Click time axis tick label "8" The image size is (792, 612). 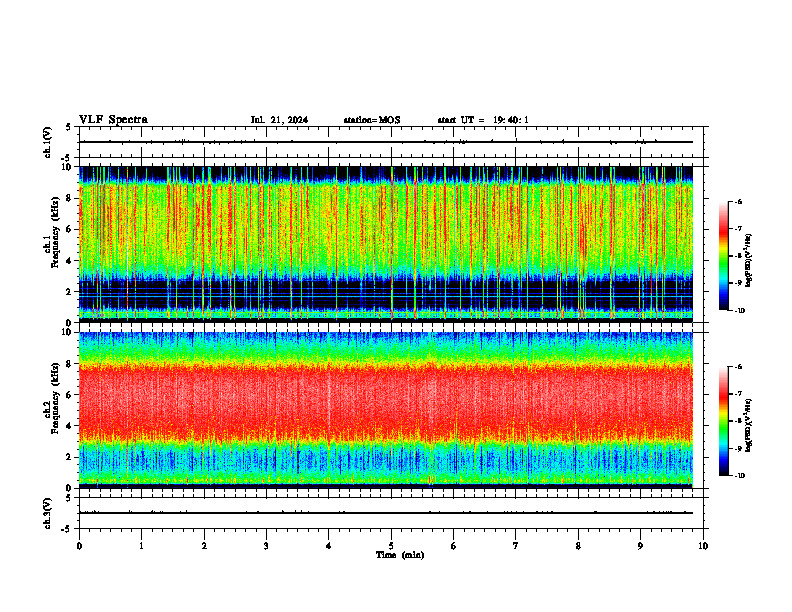click(x=578, y=546)
